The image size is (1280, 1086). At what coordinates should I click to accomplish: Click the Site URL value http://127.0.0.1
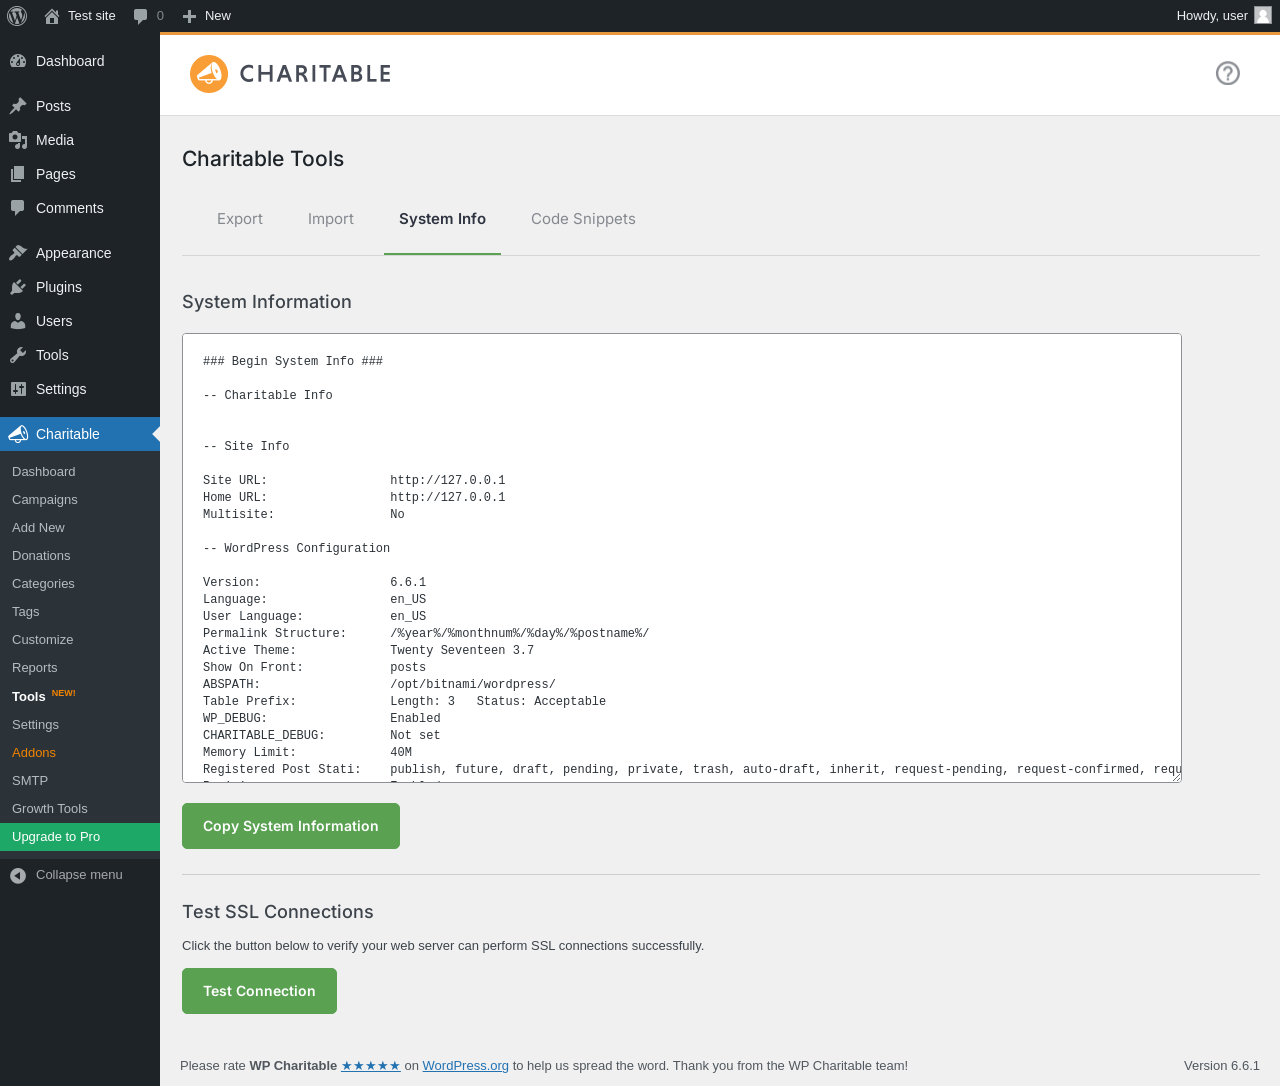pos(448,481)
